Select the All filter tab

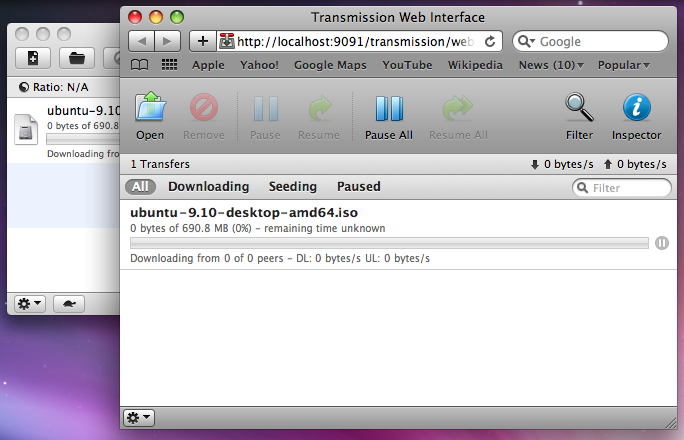point(140,187)
